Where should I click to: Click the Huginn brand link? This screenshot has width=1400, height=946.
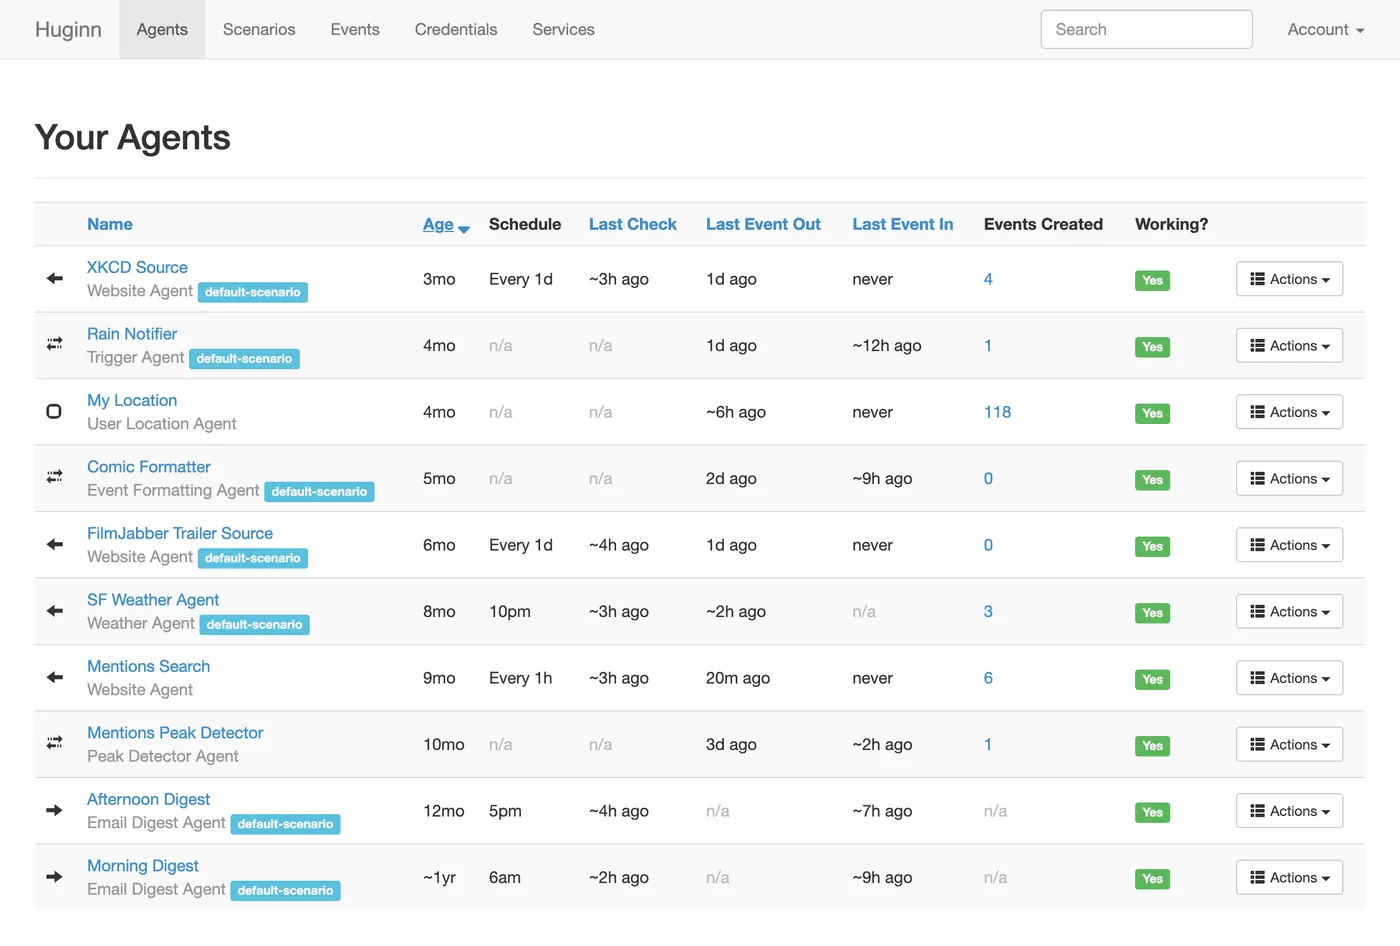68,29
